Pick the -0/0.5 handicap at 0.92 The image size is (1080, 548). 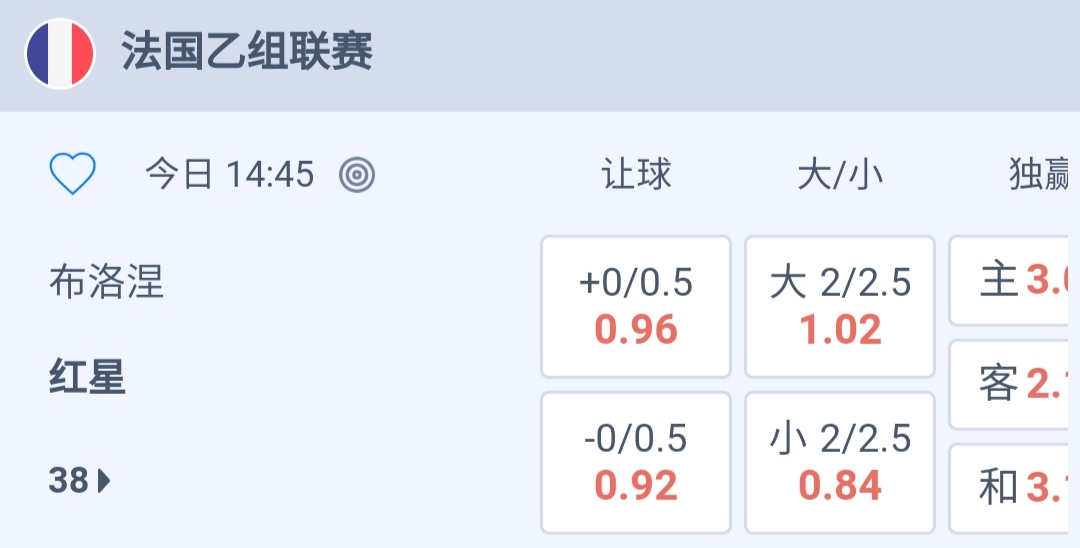pyautogui.click(x=636, y=462)
